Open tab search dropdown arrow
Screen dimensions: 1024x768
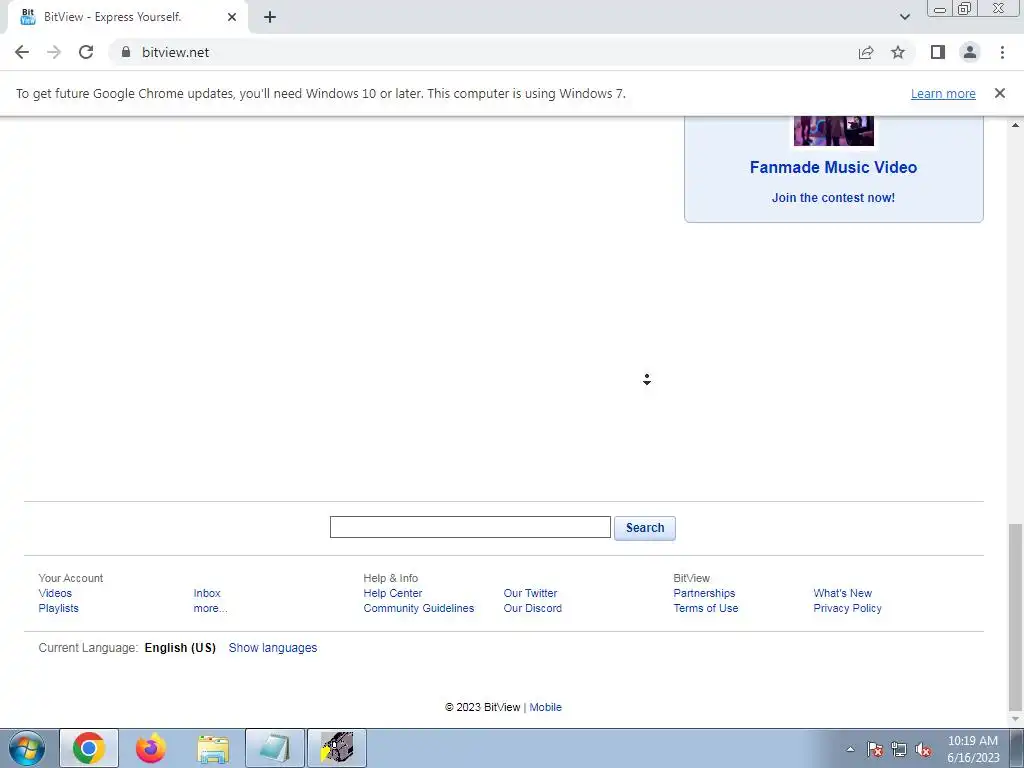tap(904, 17)
